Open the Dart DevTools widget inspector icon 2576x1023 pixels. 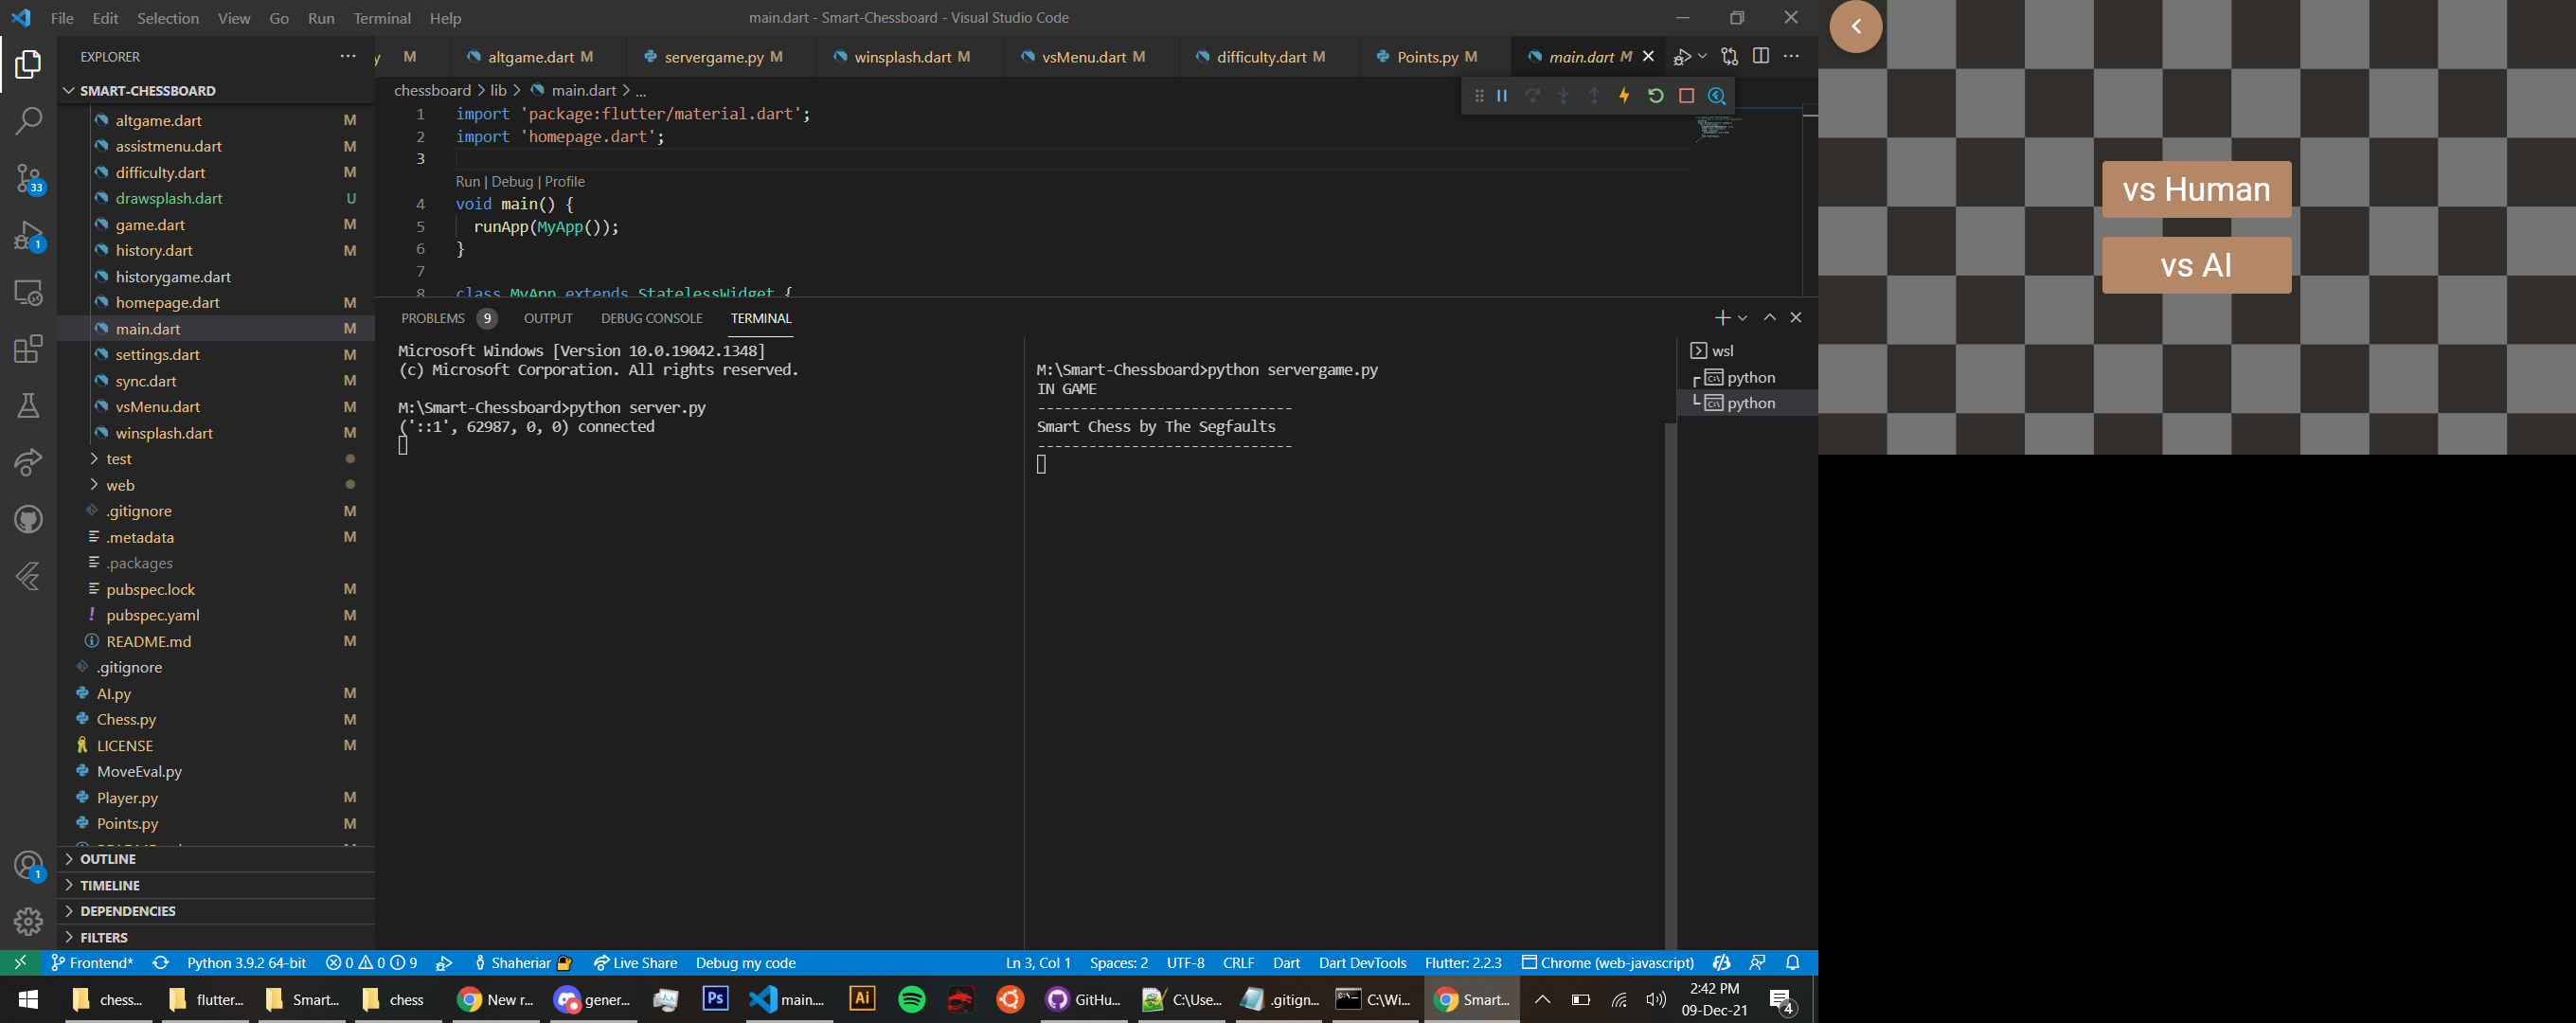[x=1717, y=96]
